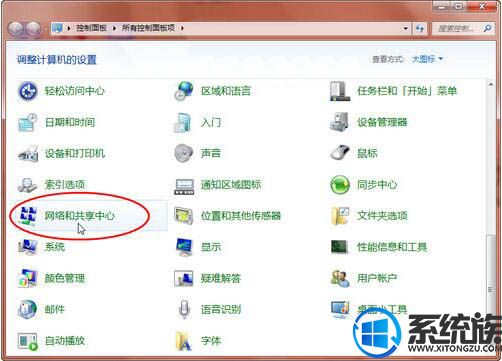Open the 大图标 view mode dropdown
Screen dimensions: 502x361
[x=427, y=59]
